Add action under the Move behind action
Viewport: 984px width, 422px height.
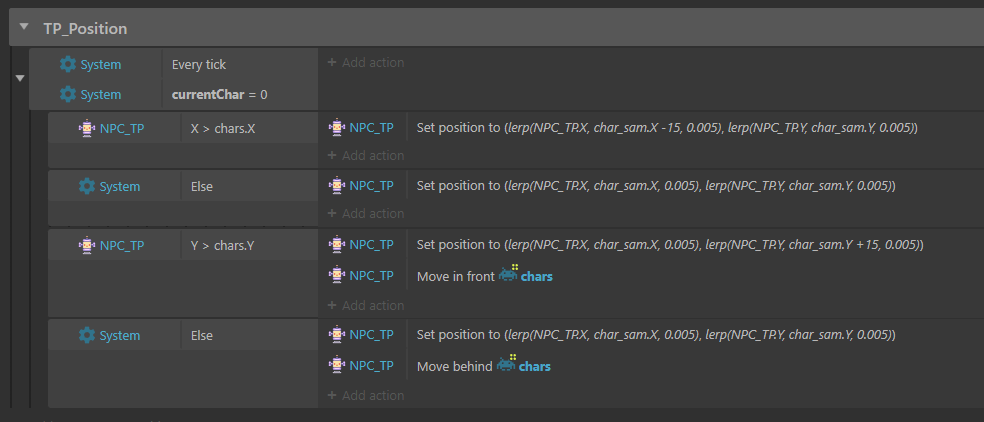366,395
